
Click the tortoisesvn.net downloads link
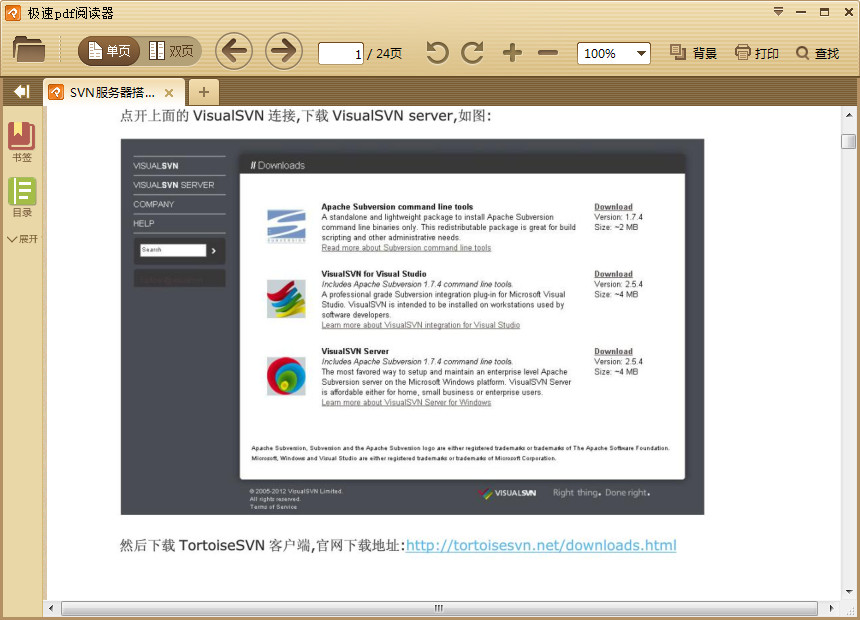541,545
